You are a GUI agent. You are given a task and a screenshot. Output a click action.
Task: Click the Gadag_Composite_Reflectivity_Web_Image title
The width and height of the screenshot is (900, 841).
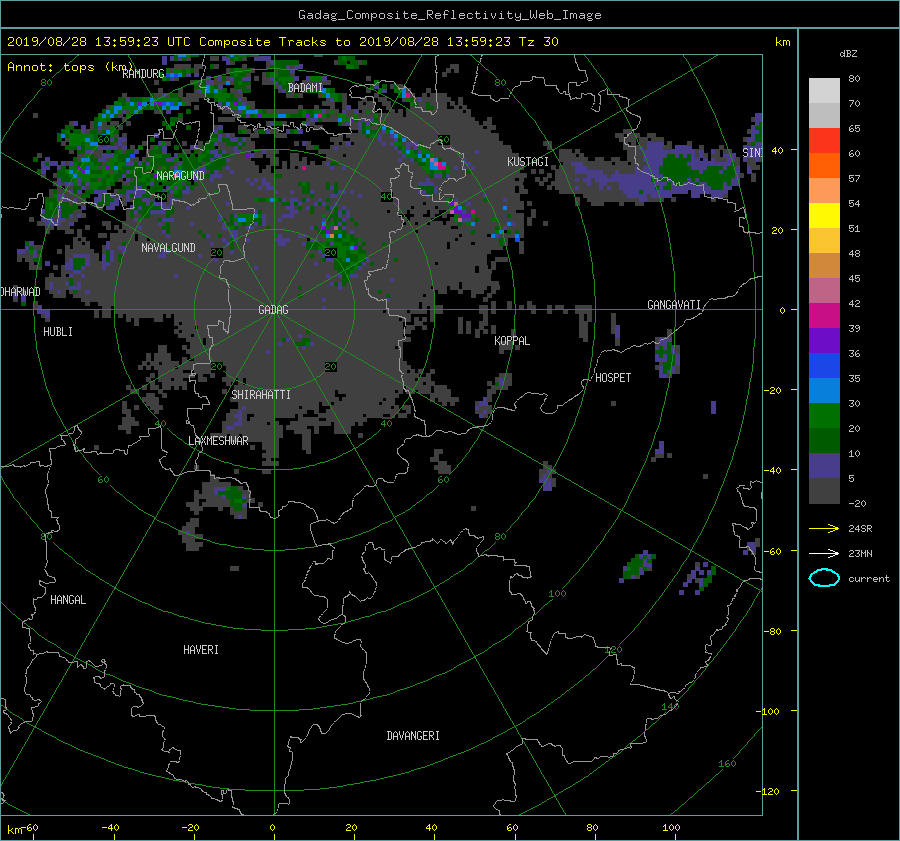click(x=449, y=15)
